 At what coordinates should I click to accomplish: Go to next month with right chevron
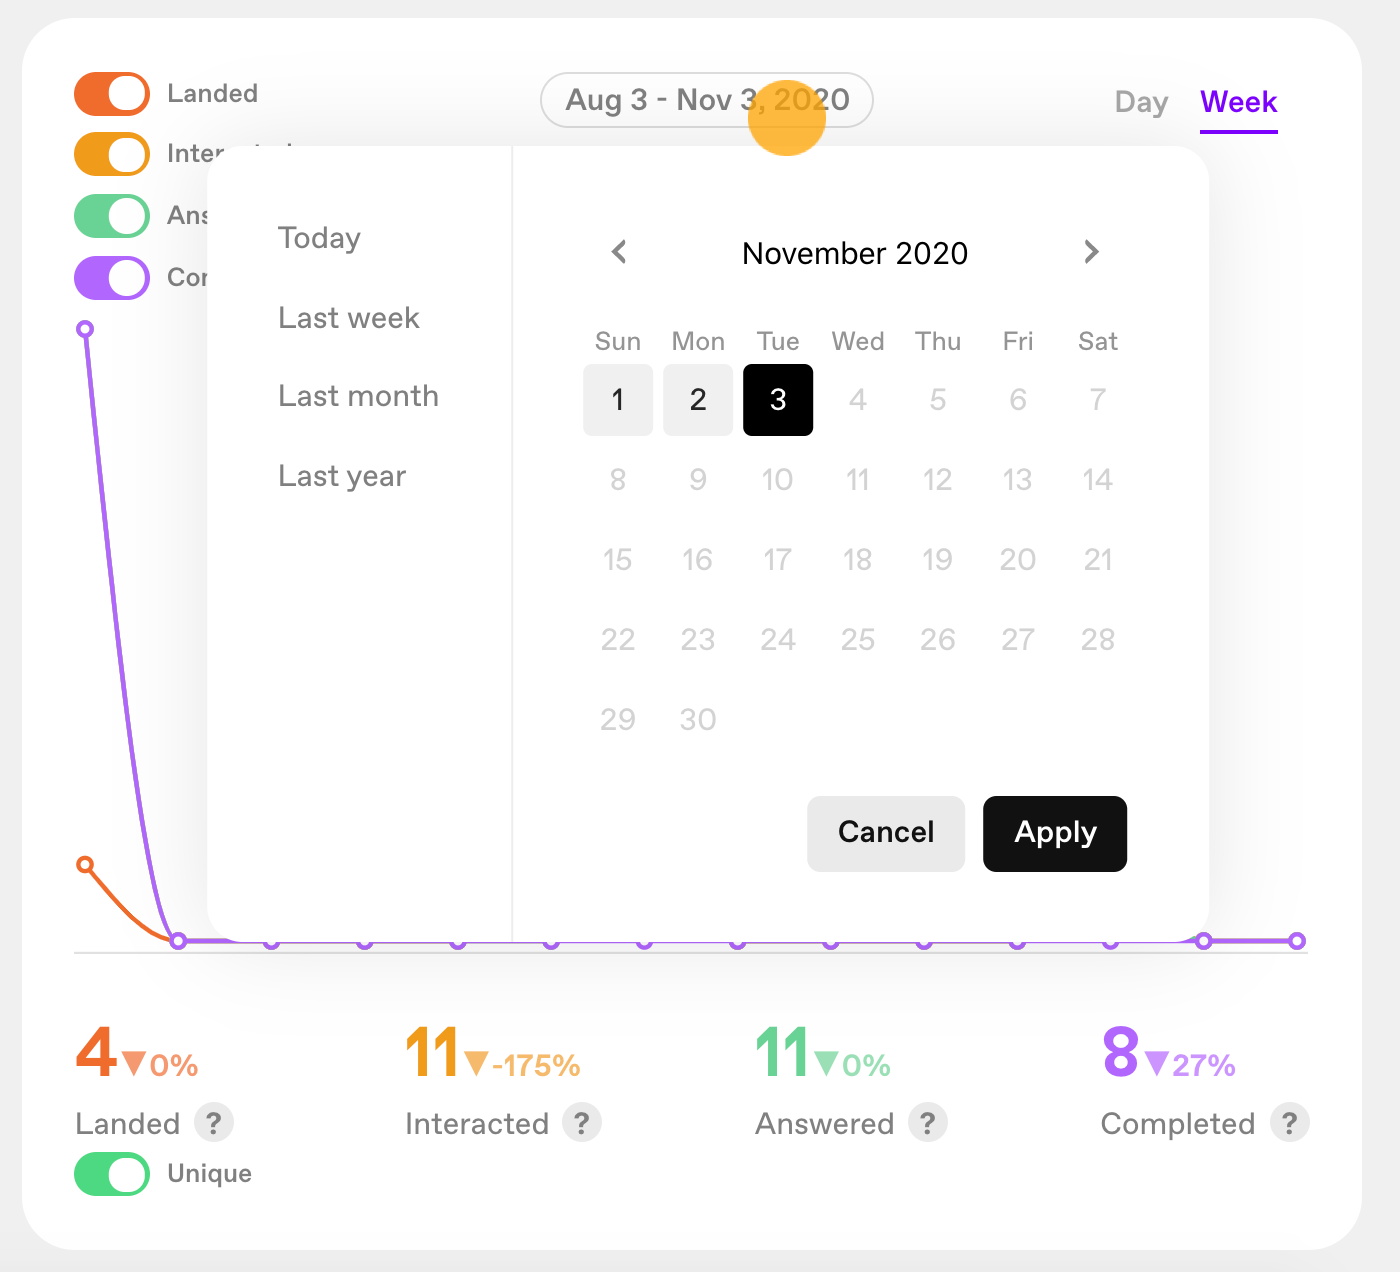1091,252
